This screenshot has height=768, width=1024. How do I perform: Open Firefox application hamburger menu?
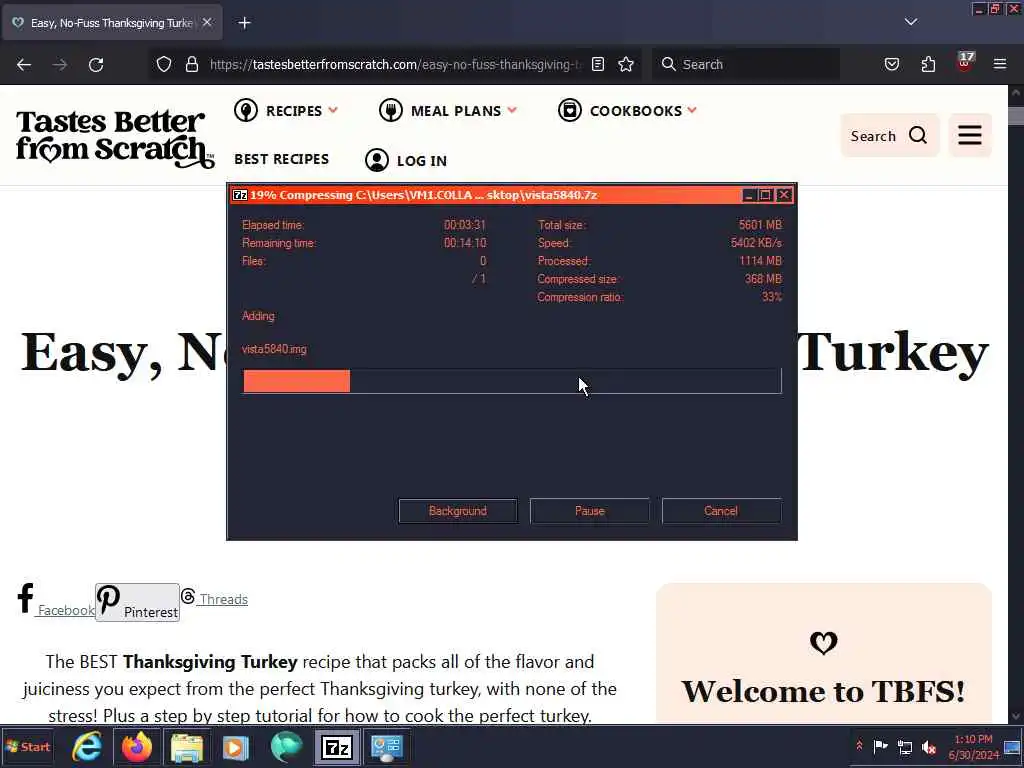[x=1000, y=64]
